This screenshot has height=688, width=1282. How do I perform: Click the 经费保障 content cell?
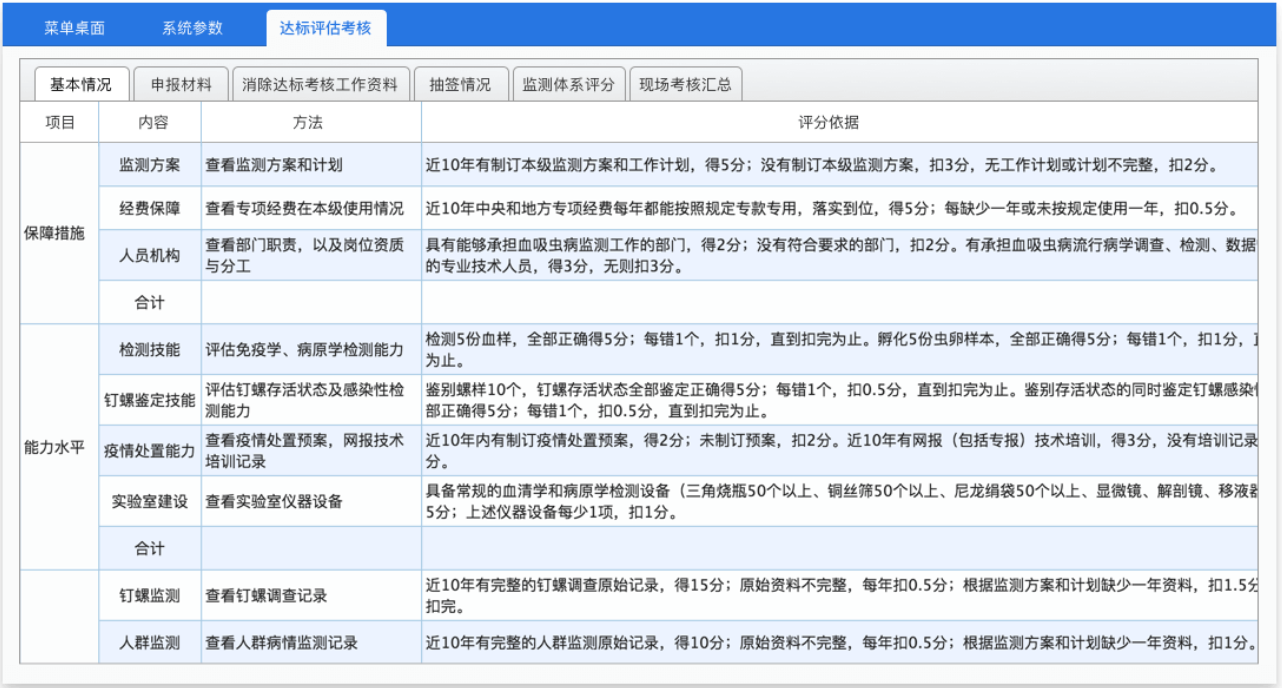click(x=151, y=208)
